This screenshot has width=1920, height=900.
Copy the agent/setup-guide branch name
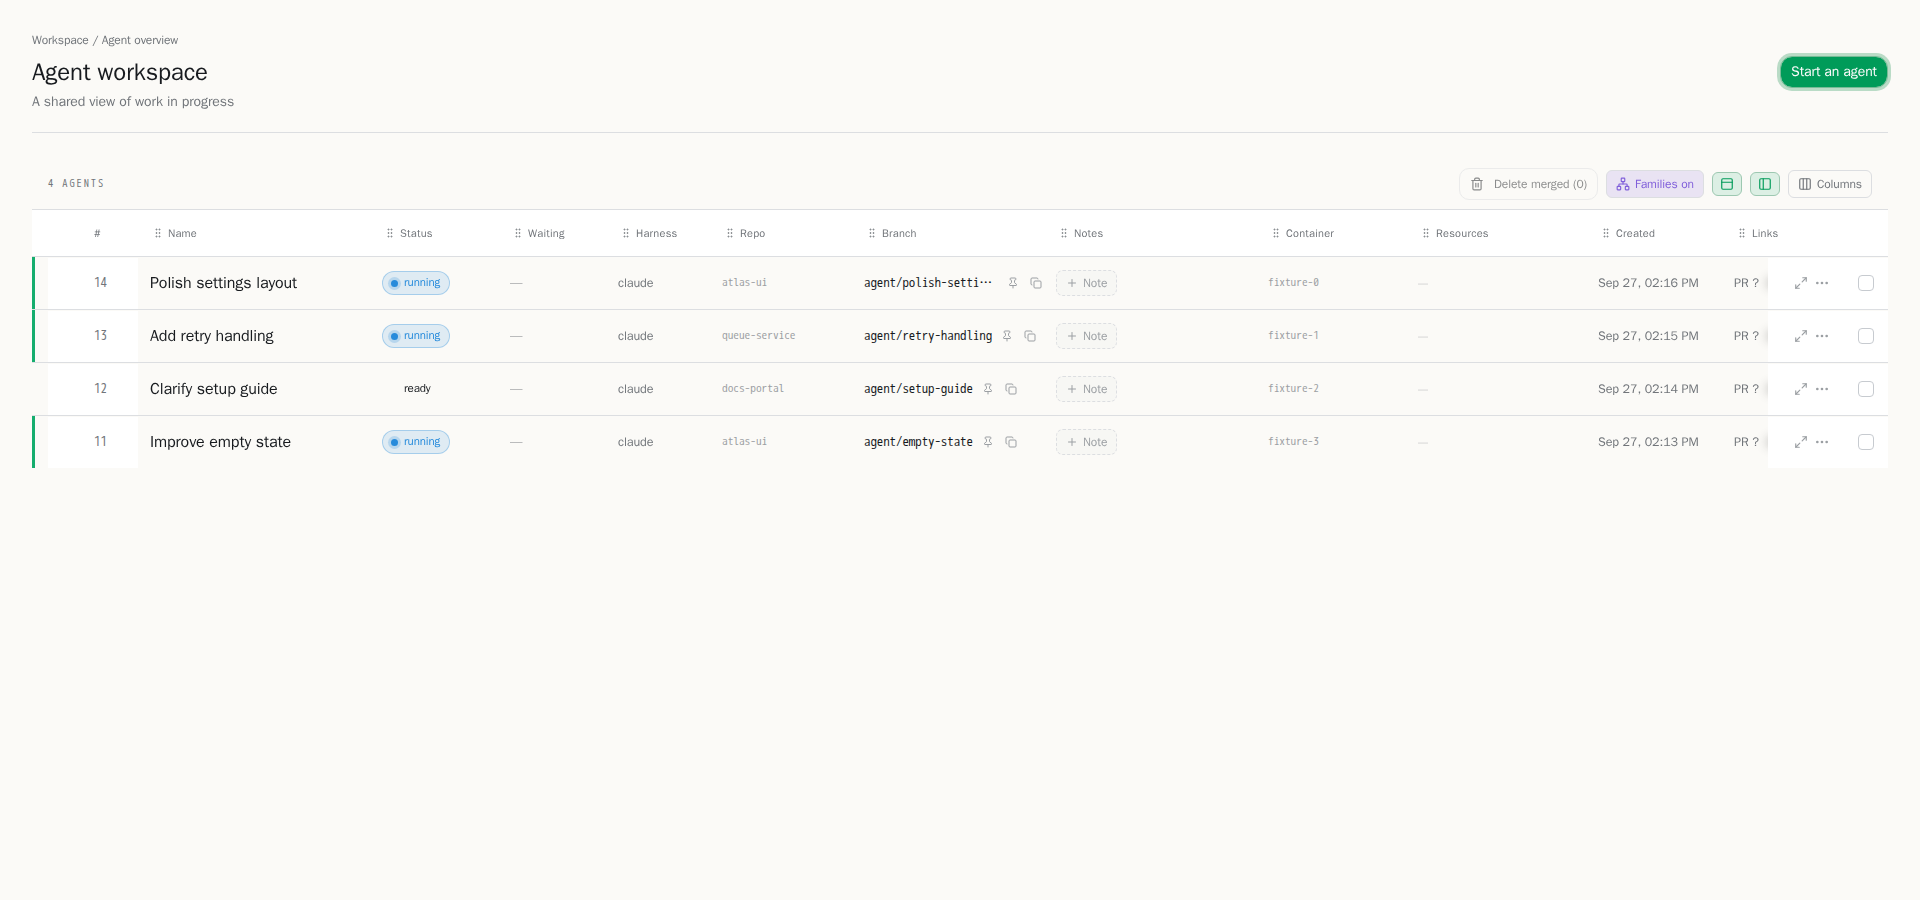pos(1011,389)
